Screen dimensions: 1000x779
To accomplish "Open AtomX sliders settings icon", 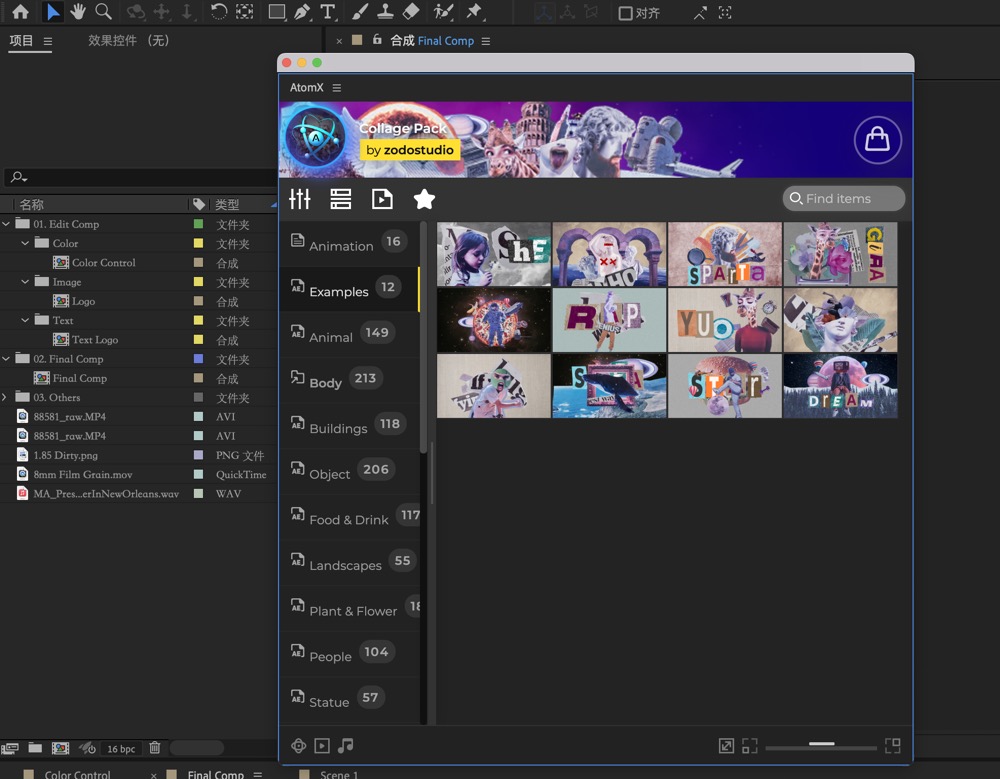I will tap(300, 199).
